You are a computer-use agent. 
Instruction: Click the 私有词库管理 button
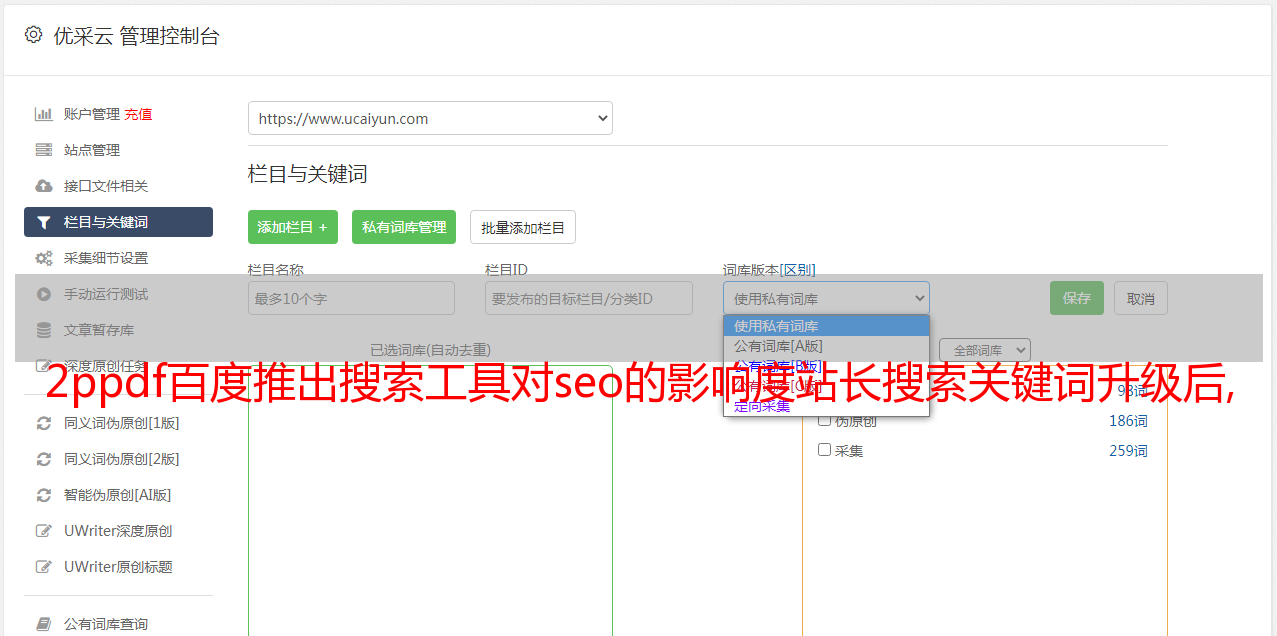(404, 227)
